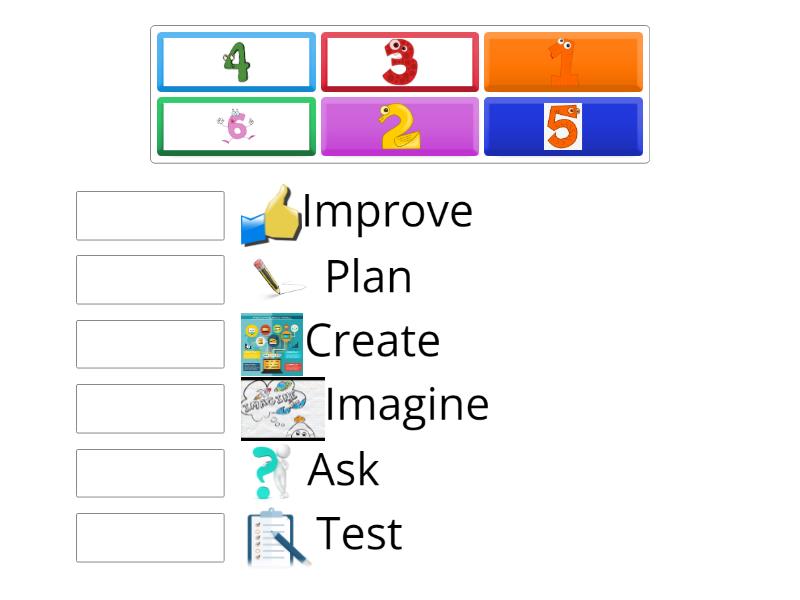Click the infographic picture next to Create
The image size is (800, 600).
pyautogui.click(x=272, y=340)
